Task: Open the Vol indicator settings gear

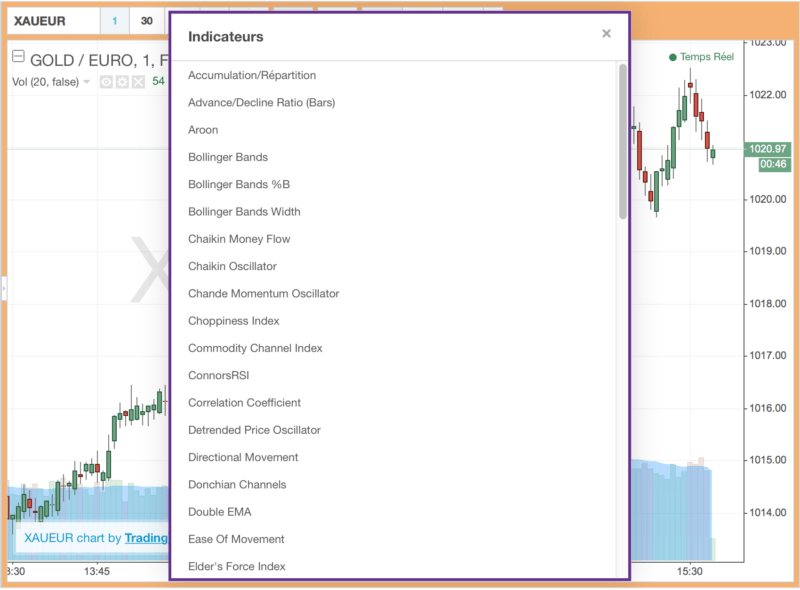Action: click(x=122, y=82)
